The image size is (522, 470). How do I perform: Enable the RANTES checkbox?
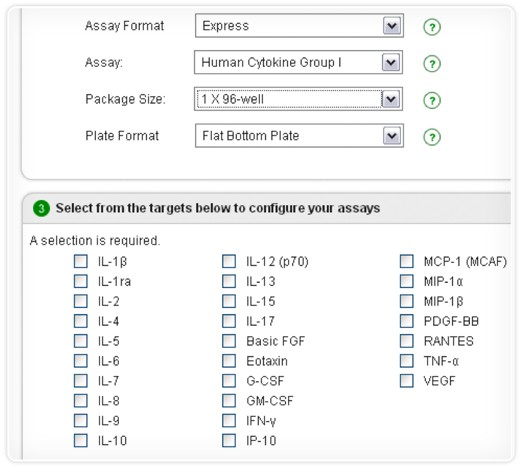[407, 341]
